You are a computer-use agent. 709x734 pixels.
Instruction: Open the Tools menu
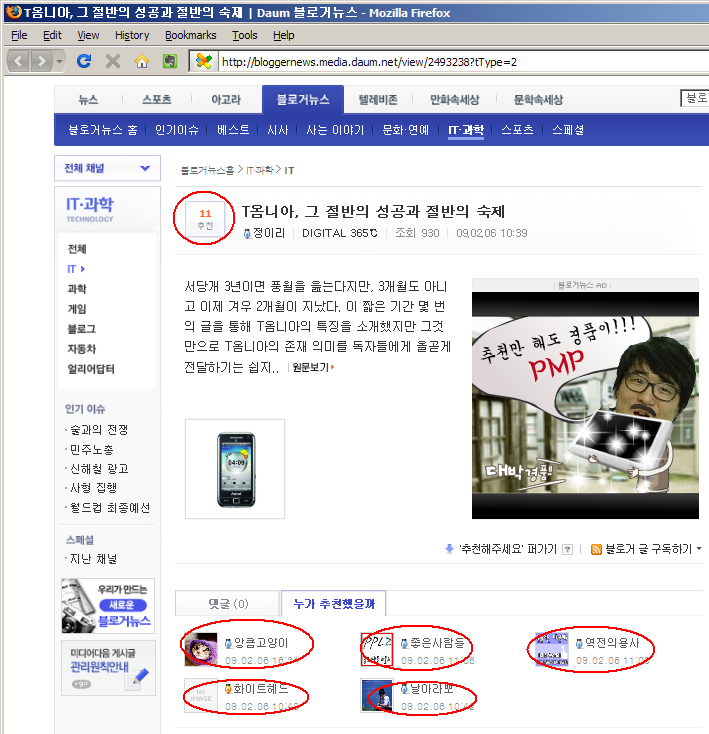tap(245, 35)
